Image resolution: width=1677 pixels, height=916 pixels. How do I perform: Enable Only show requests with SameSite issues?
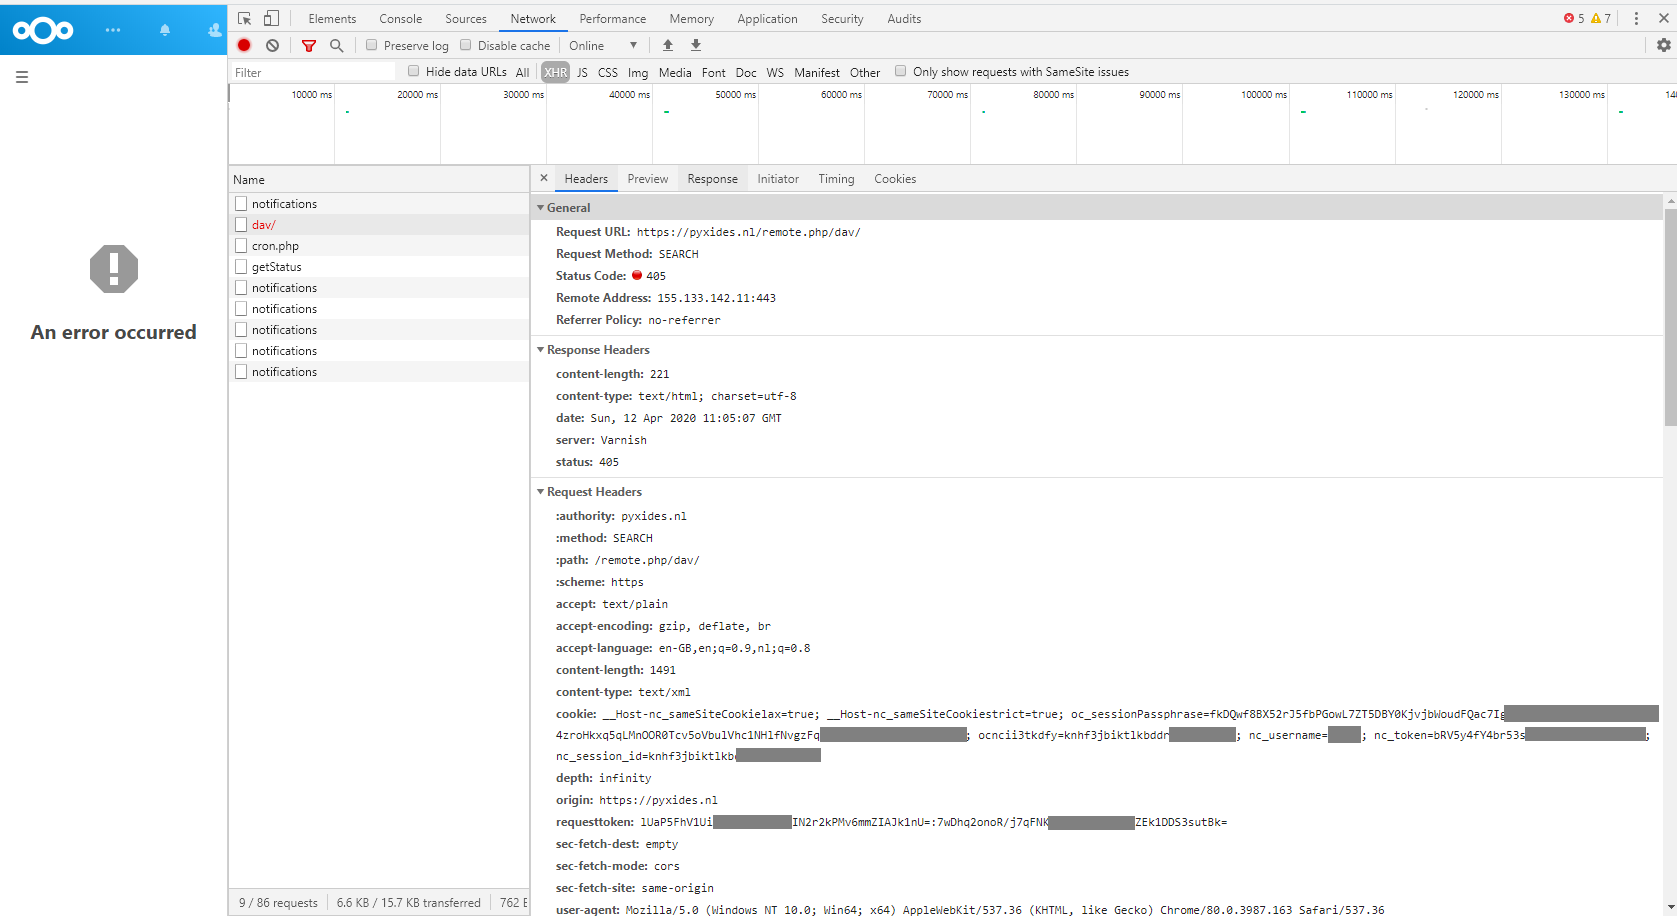[901, 71]
